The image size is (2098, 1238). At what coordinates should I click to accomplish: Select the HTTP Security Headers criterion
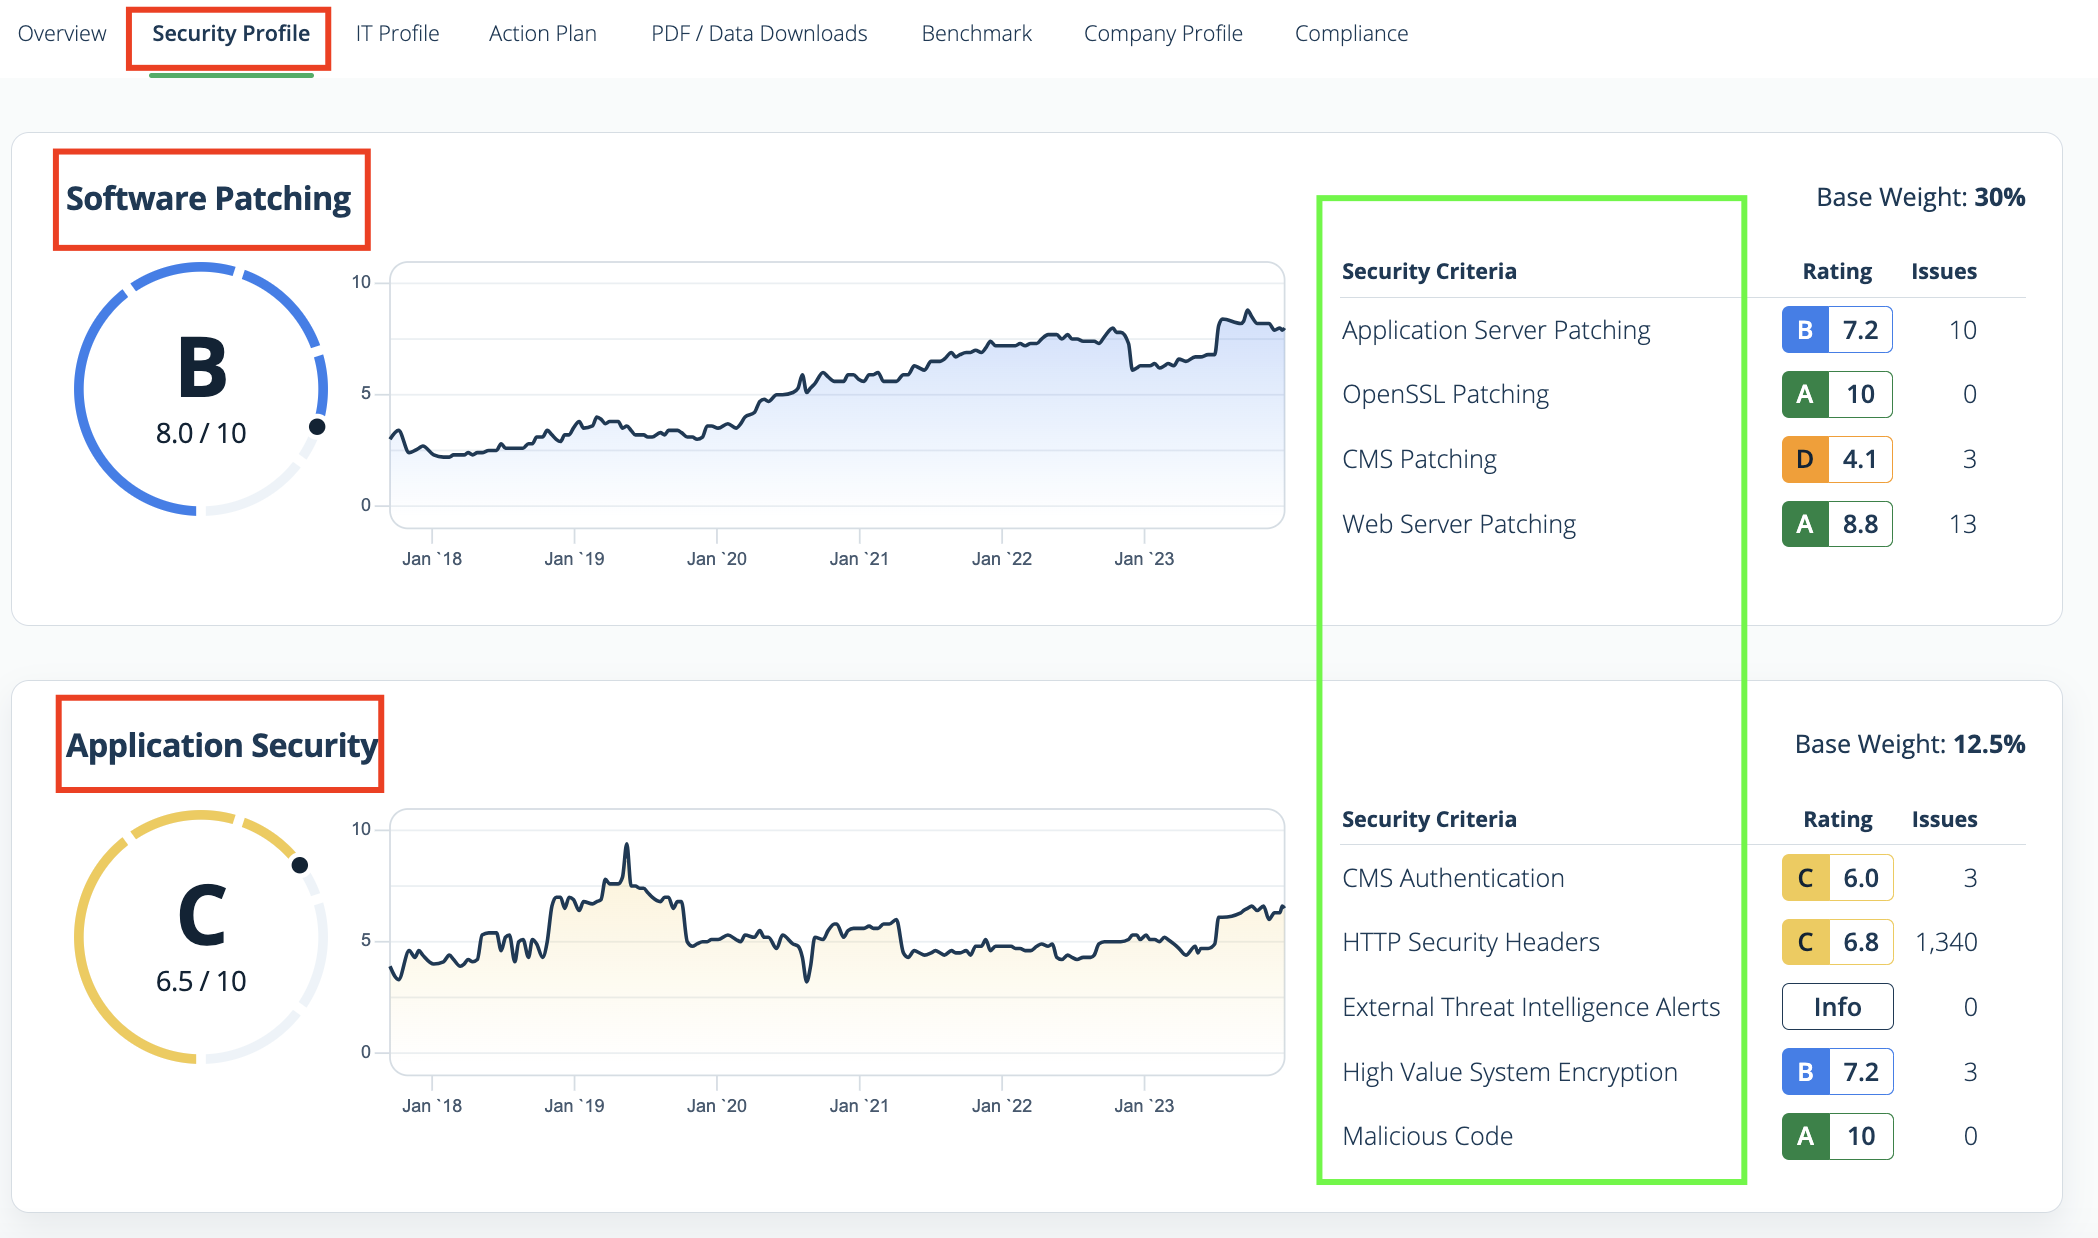point(1470,942)
